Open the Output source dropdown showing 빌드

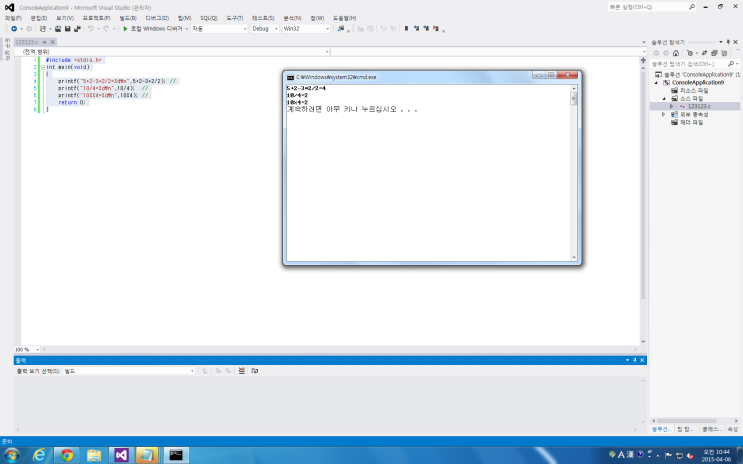[x=129, y=371]
